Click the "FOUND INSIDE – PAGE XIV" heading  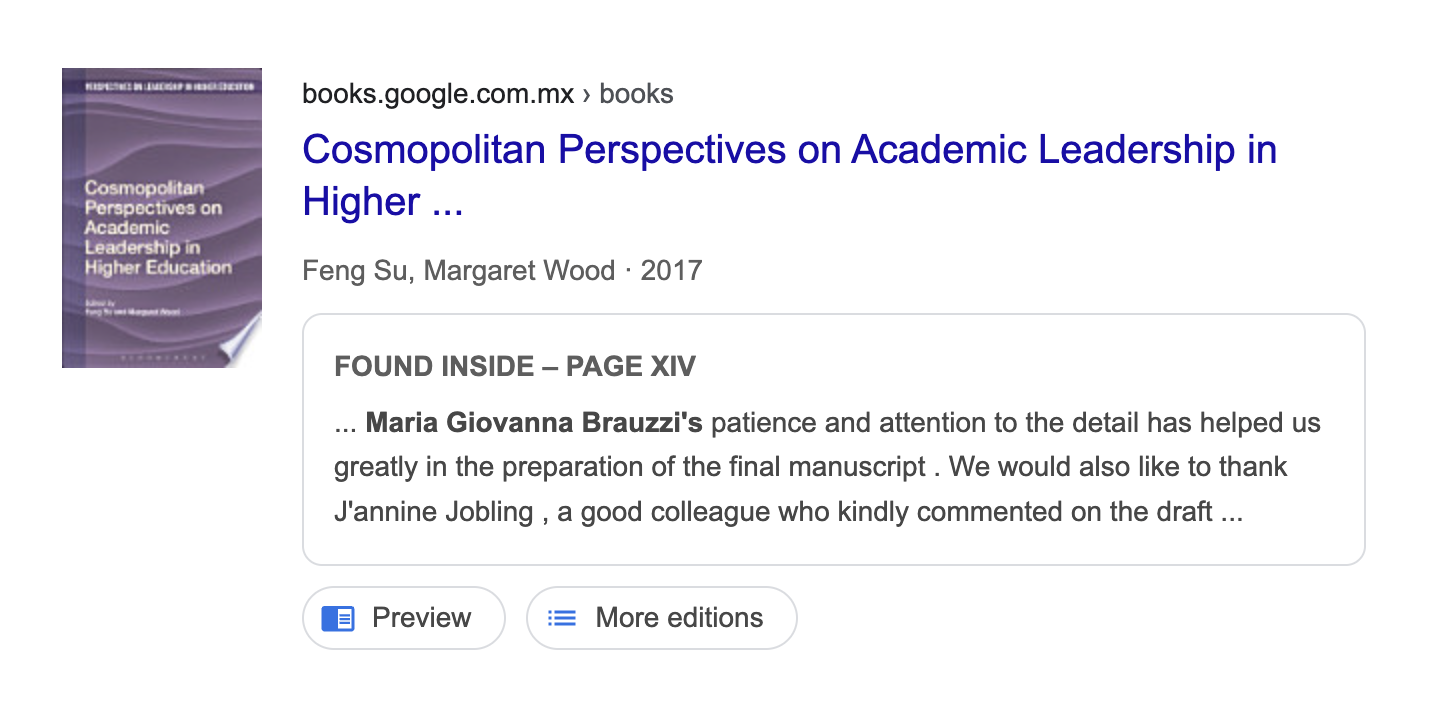(515, 366)
